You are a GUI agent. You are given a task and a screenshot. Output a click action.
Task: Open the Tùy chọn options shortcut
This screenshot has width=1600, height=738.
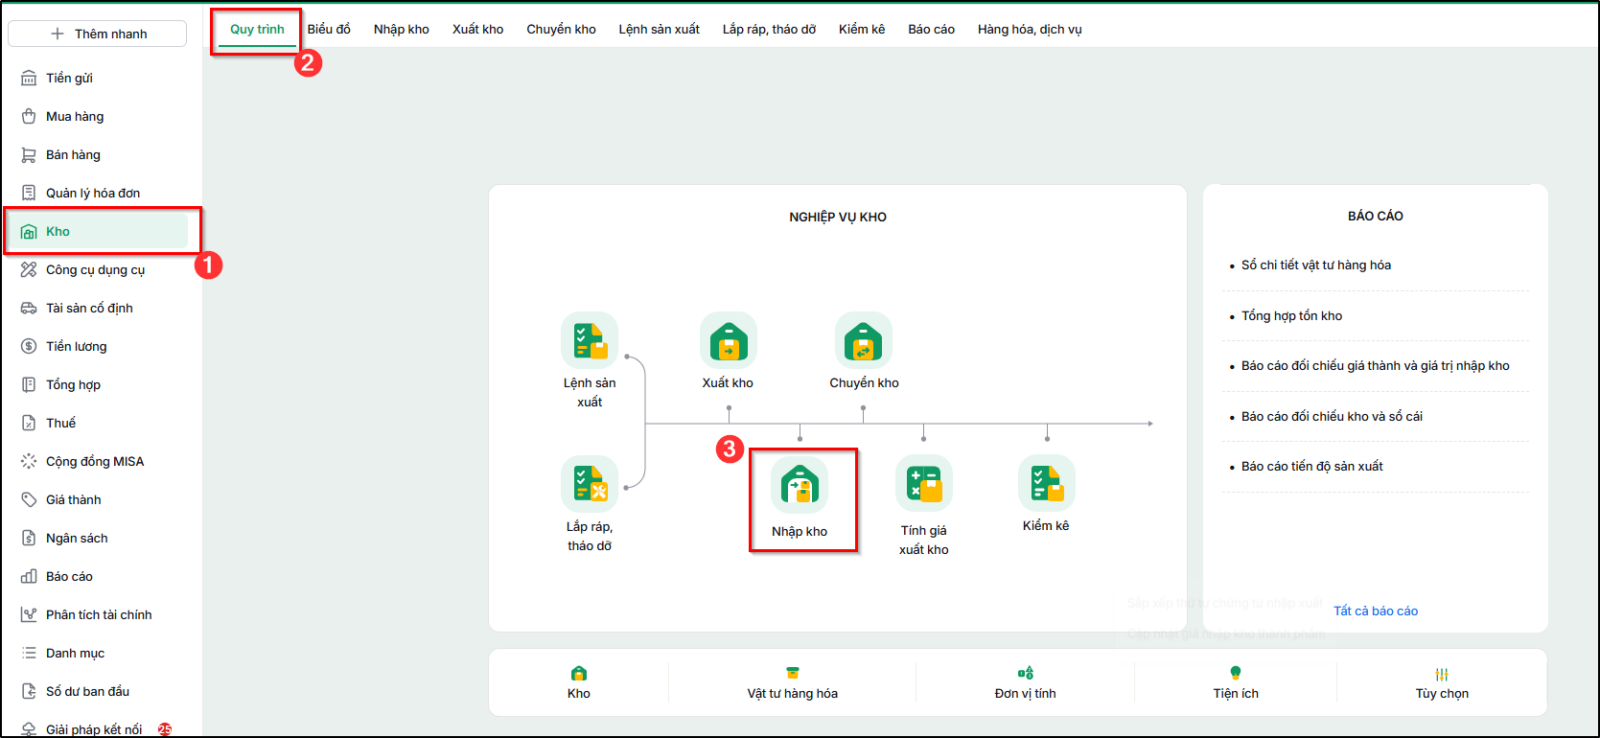click(1442, 683)
